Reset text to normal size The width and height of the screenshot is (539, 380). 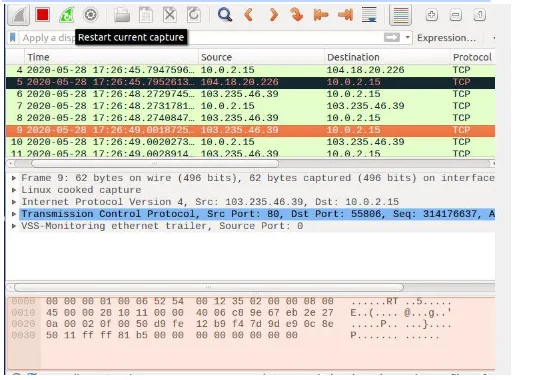coord(480,15)
